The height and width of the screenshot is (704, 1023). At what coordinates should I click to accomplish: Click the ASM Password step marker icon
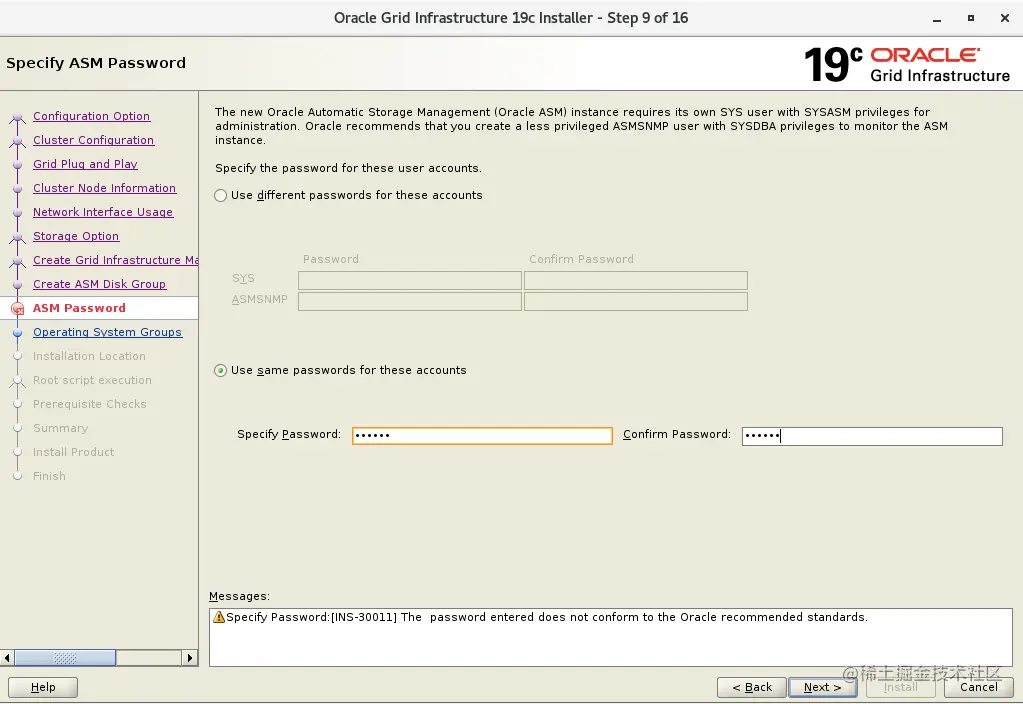pos(18,309)
